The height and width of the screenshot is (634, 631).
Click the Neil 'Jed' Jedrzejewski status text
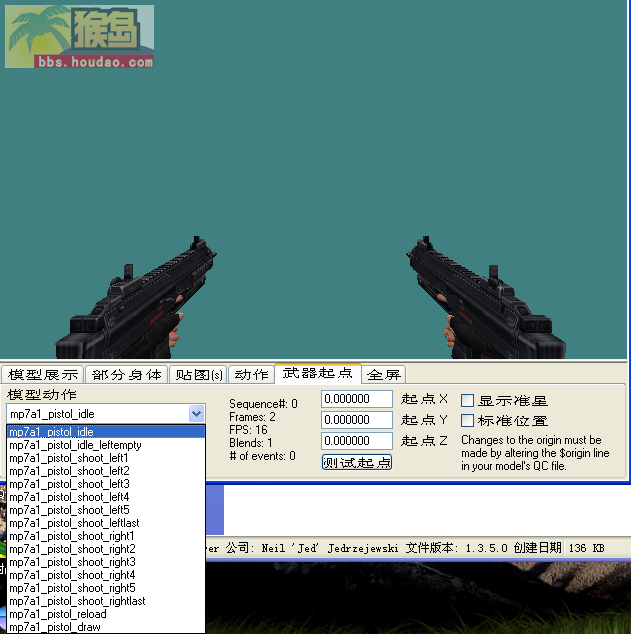[x=330, y=548]
